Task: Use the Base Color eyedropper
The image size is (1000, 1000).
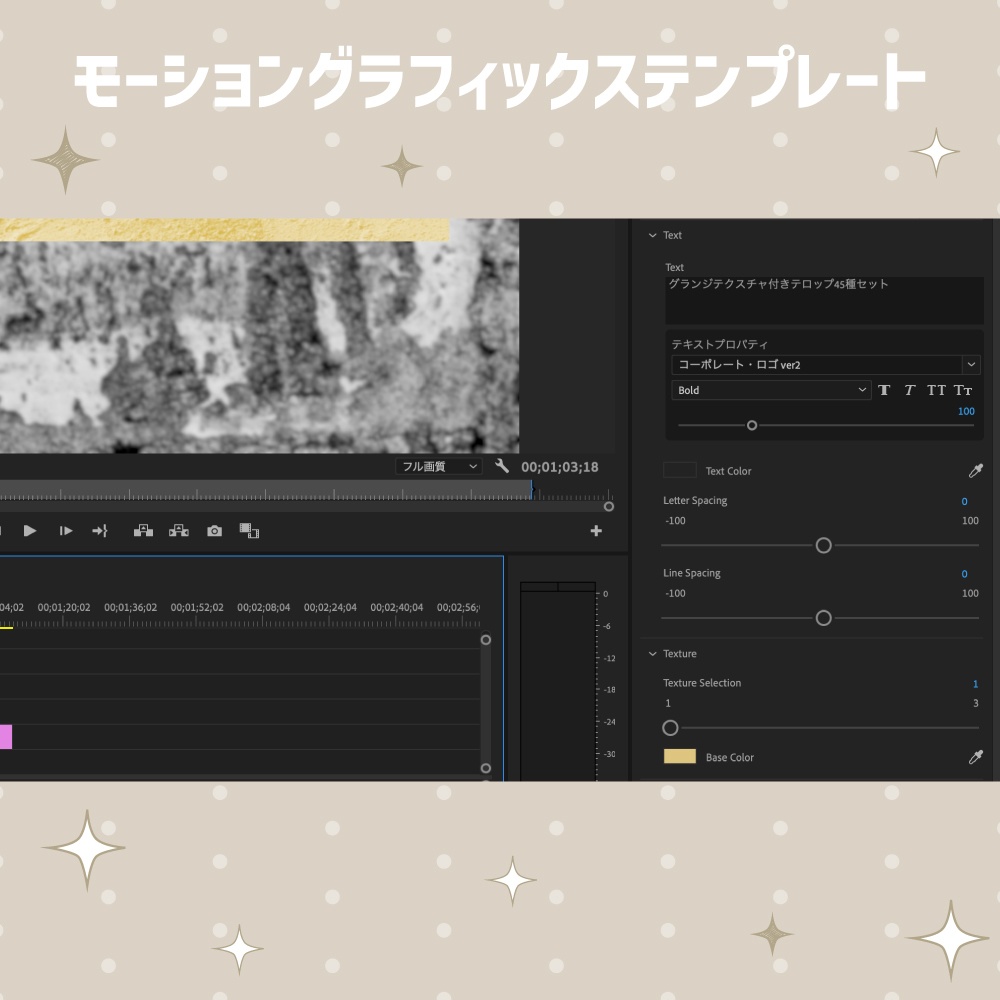Action: (x=976, y=757)
